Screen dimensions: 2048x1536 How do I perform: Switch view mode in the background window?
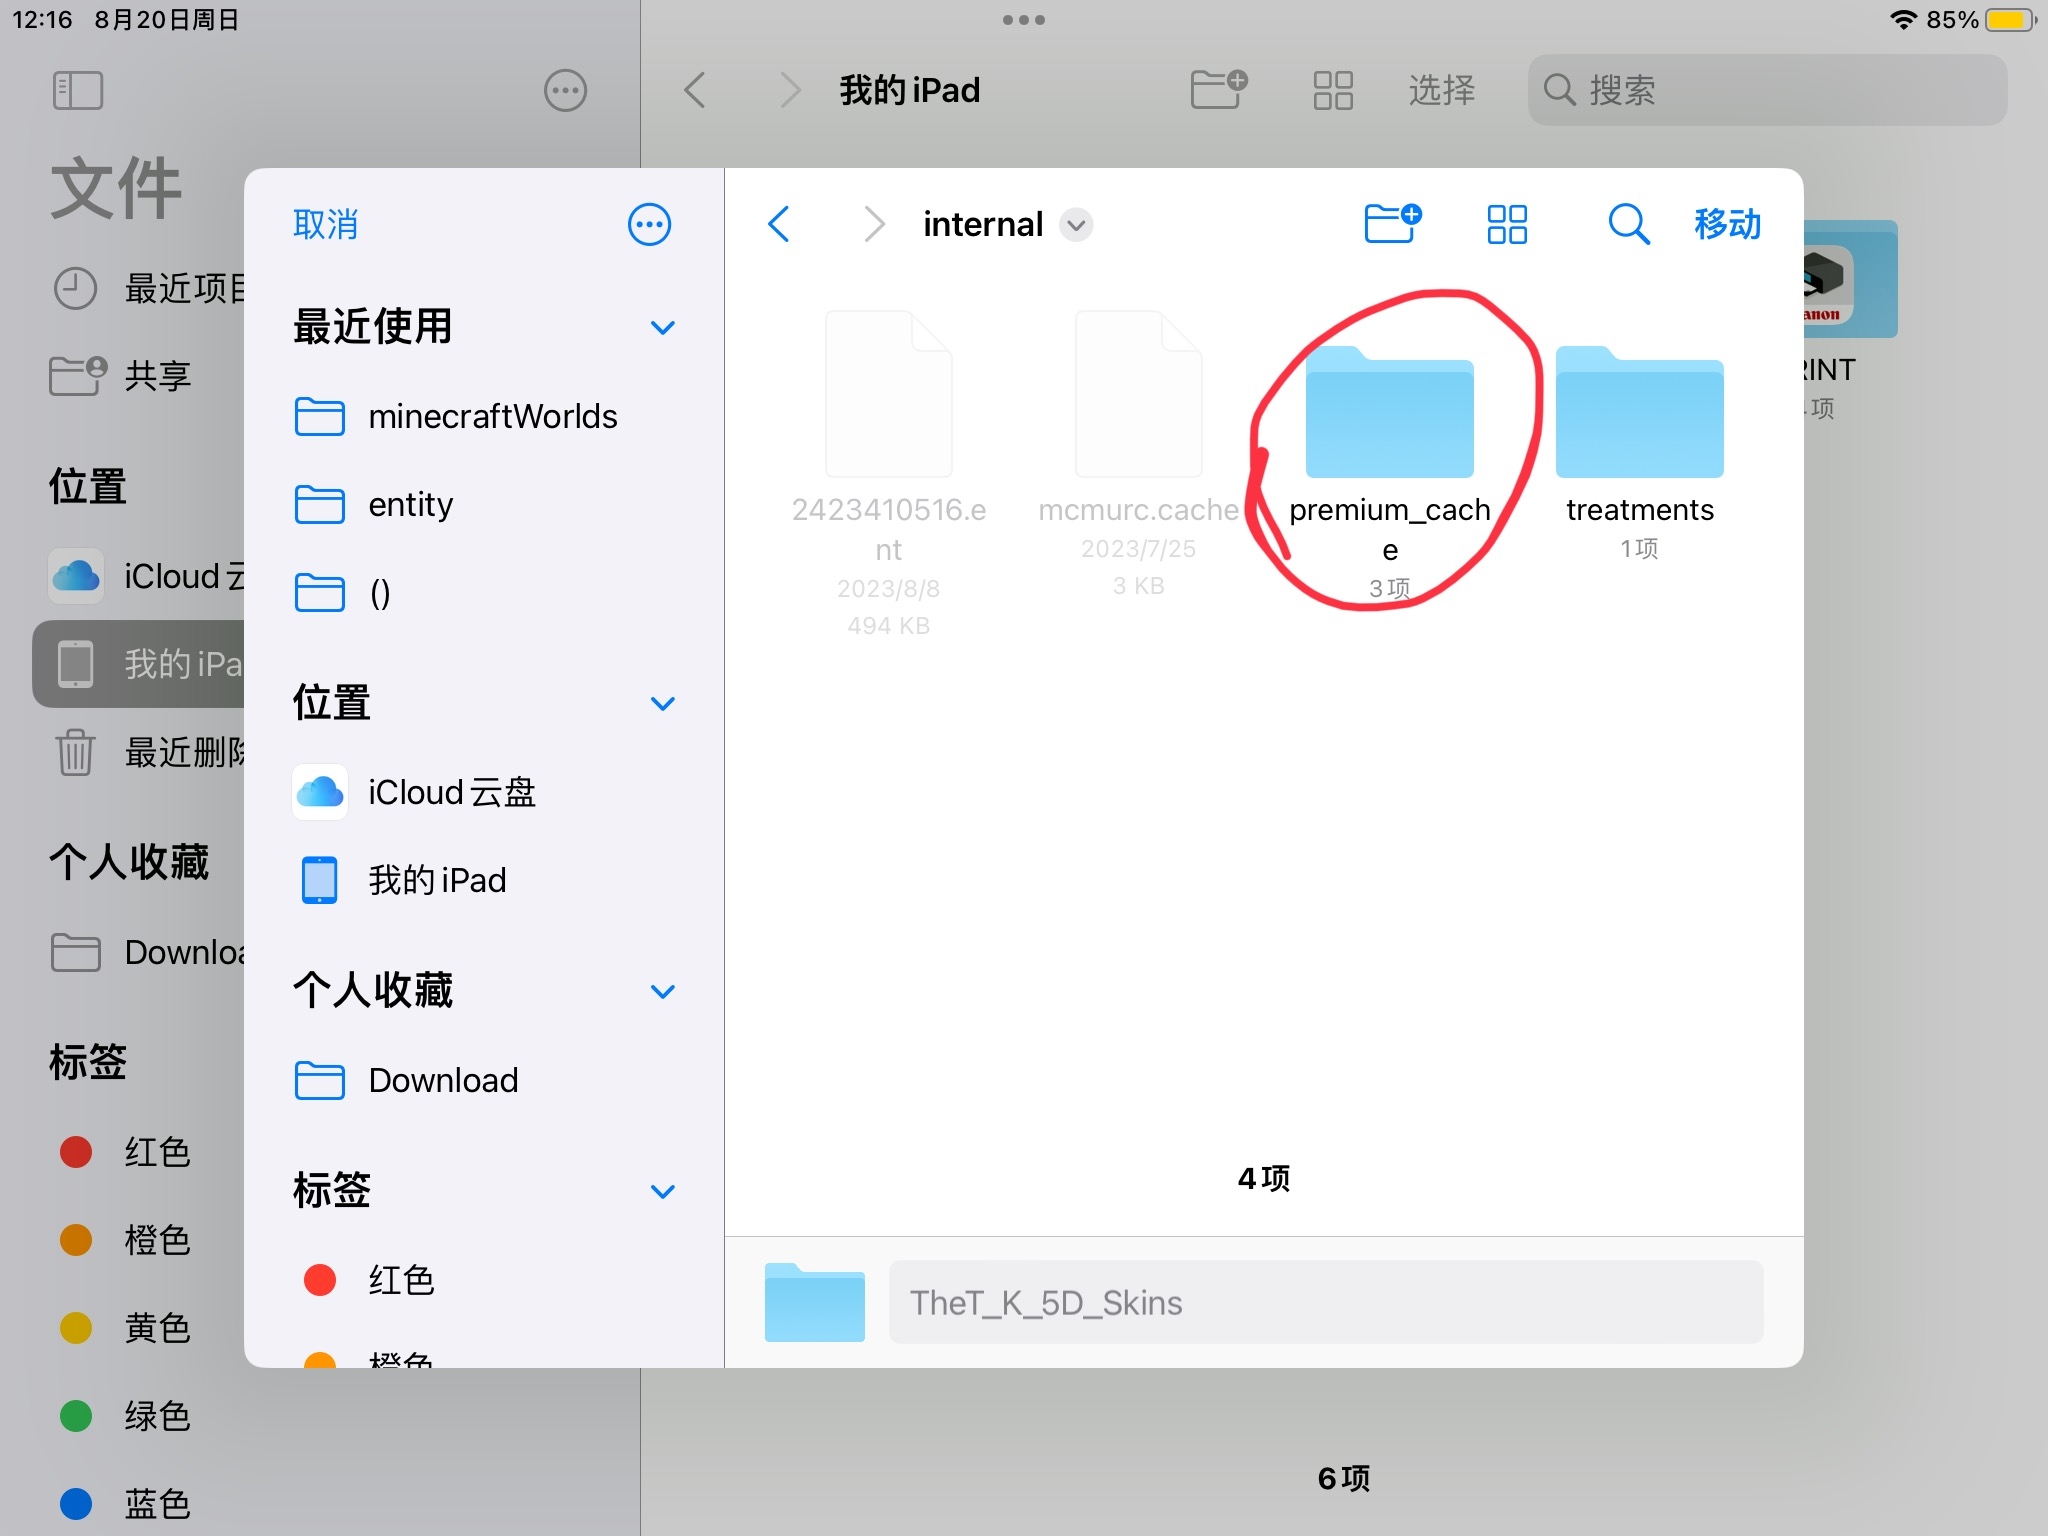[x=1333, y=90]
